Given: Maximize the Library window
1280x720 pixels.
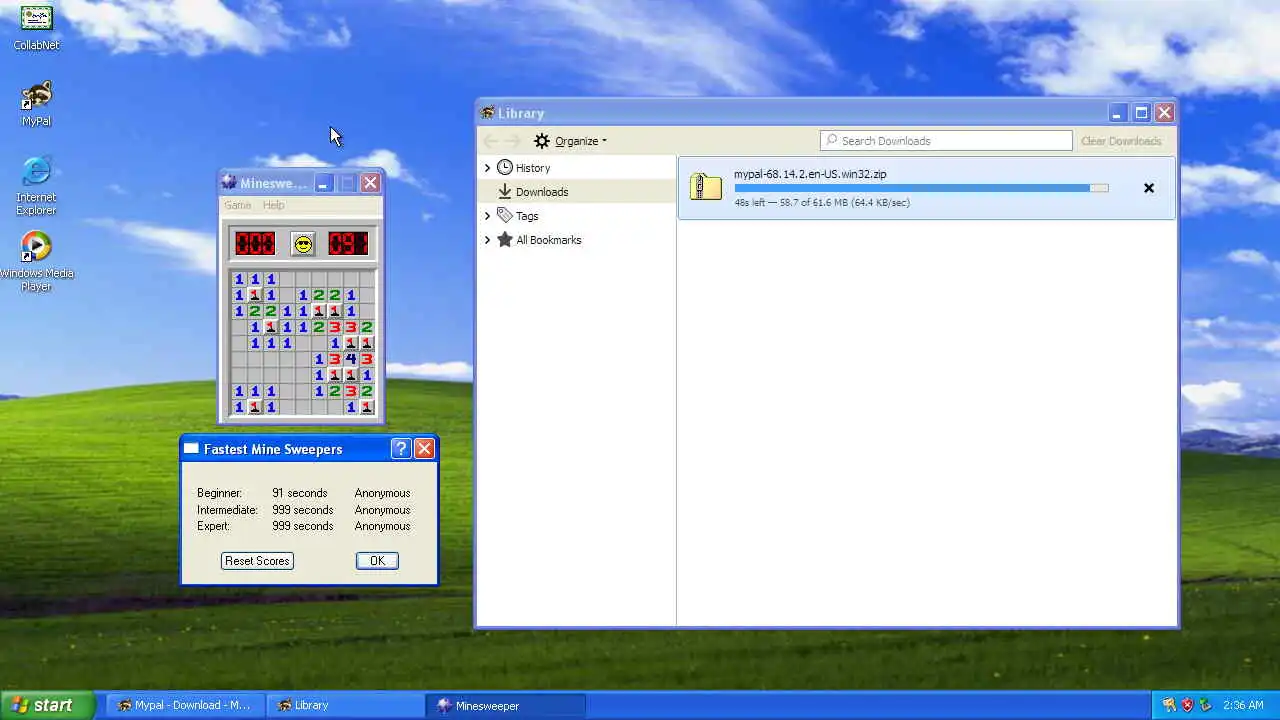Looking at the screenshot, I should tap(1141, 113).
